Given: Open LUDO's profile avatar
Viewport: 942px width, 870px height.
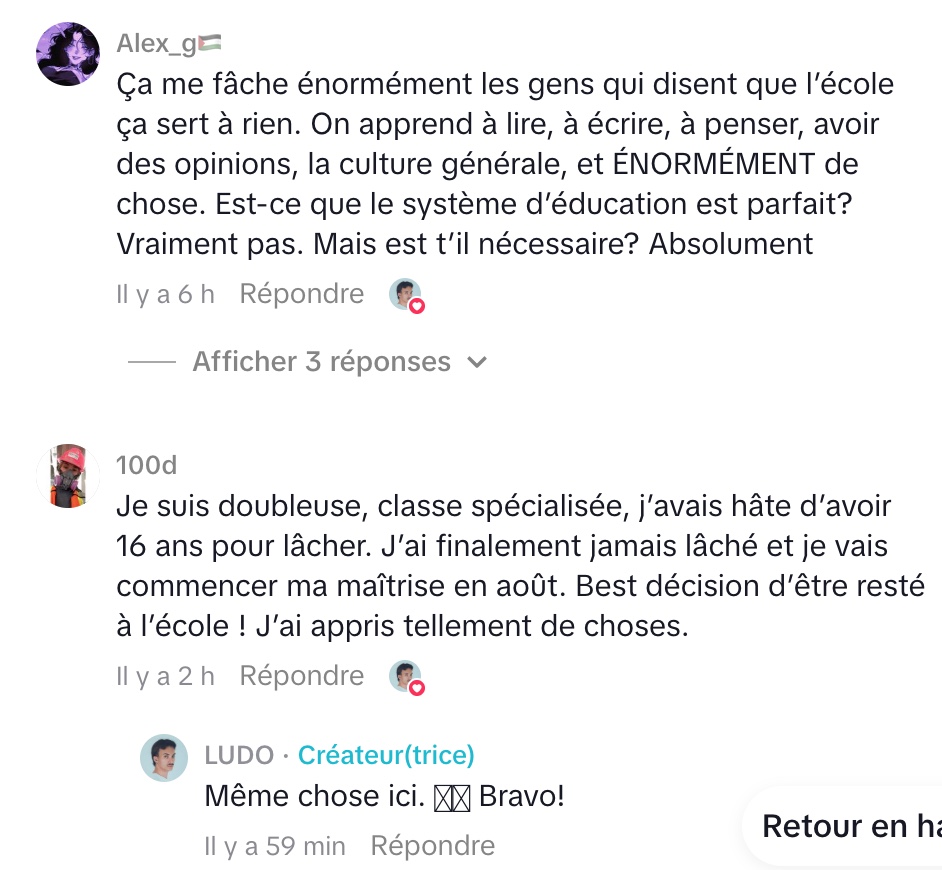Looking at the screenshot, I should click(x=164, y=758).
